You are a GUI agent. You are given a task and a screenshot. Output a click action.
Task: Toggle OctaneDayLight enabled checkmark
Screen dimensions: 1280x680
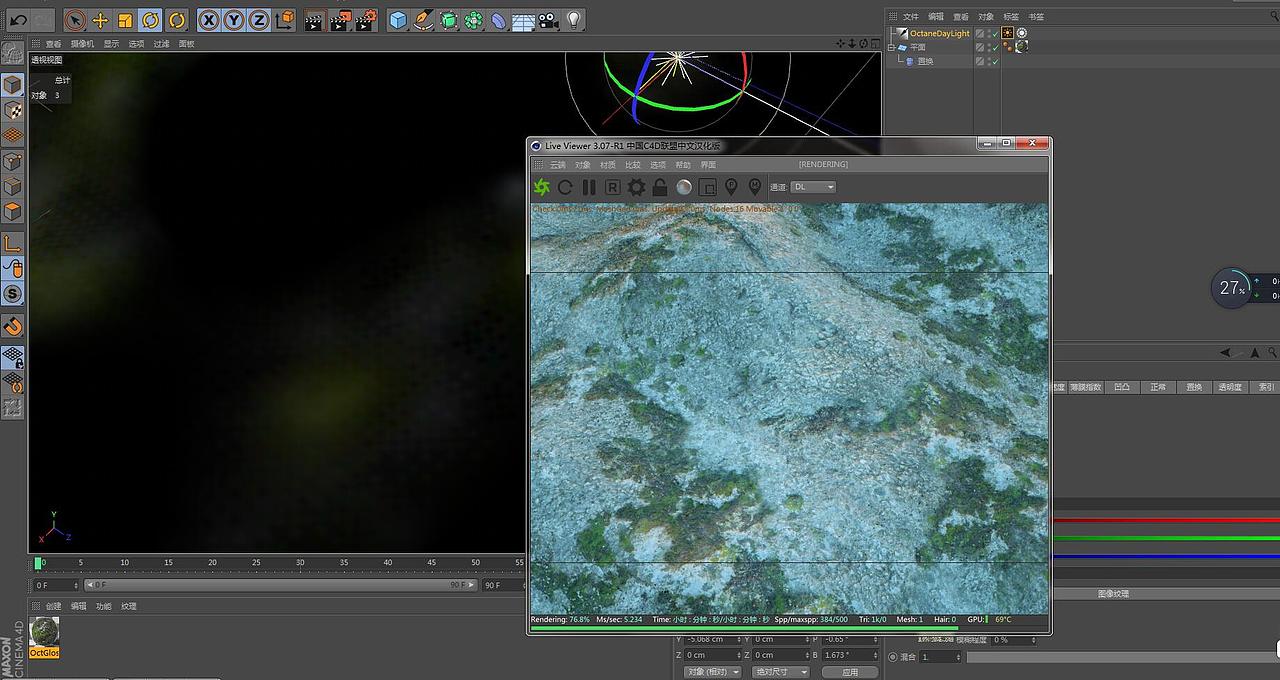[993, 33]
